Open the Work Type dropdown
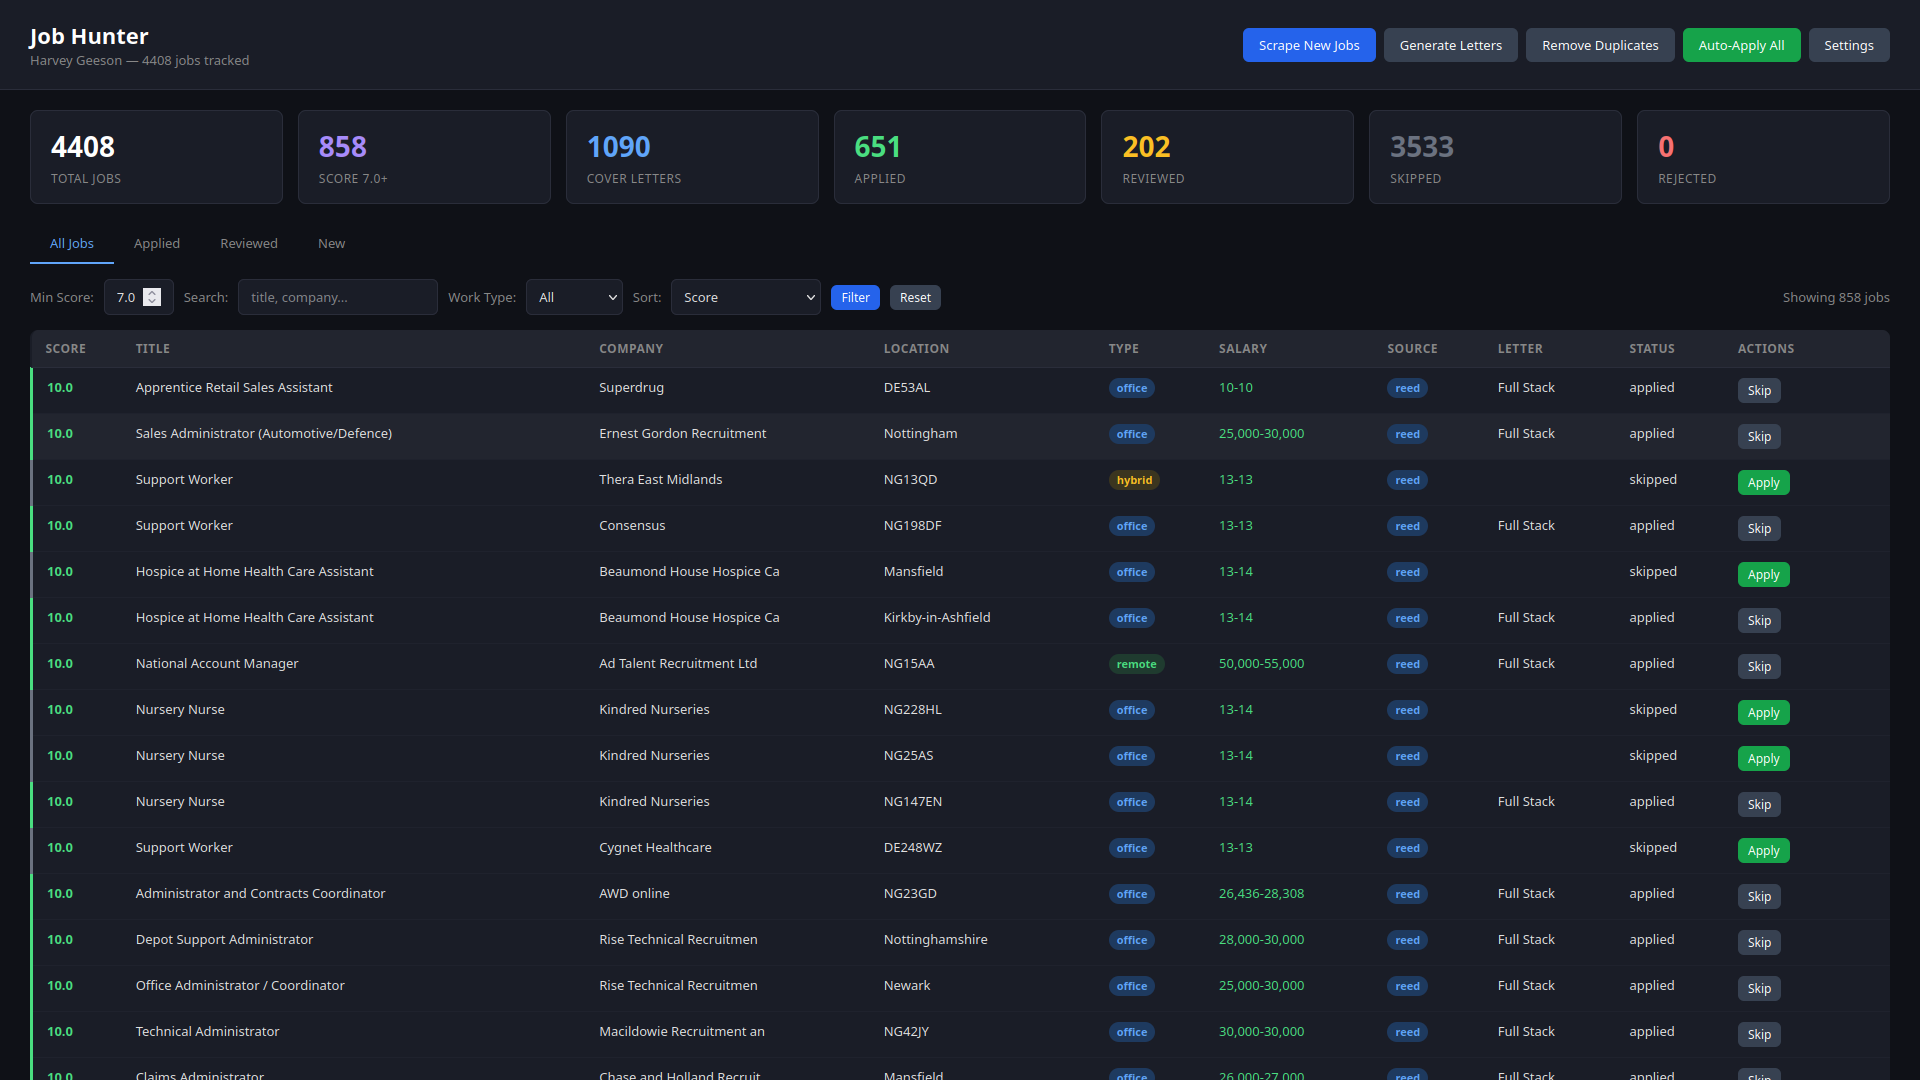The image size is (1920, 1080). [574, 297]
